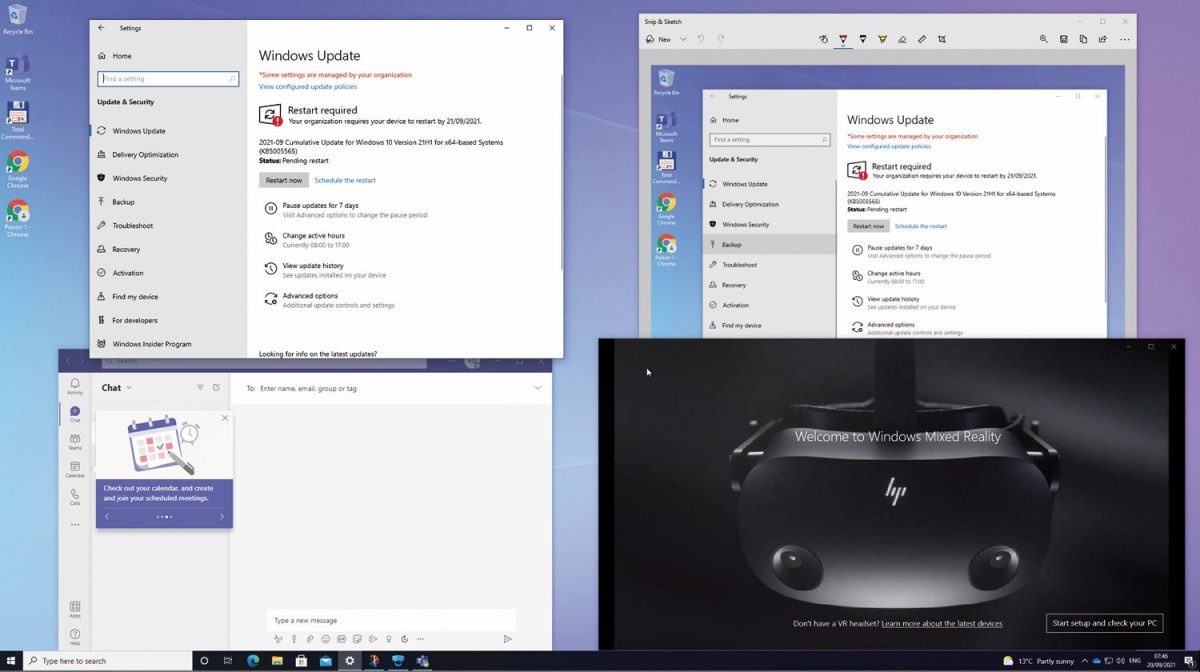1200x672 pixels.
Task: Share the snip from Snip & Sketch
Action: [x=1103, y=39]
